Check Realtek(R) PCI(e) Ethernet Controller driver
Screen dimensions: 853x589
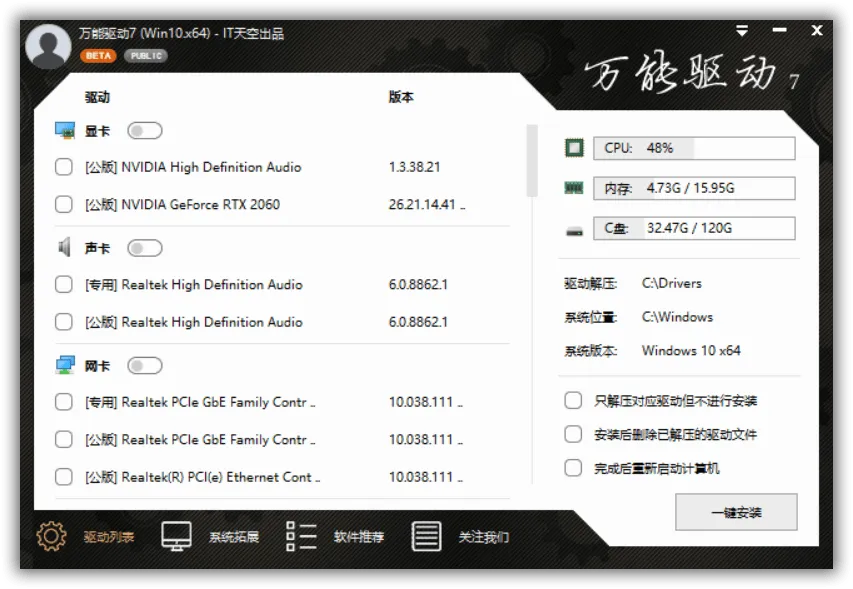pos(64,477)
